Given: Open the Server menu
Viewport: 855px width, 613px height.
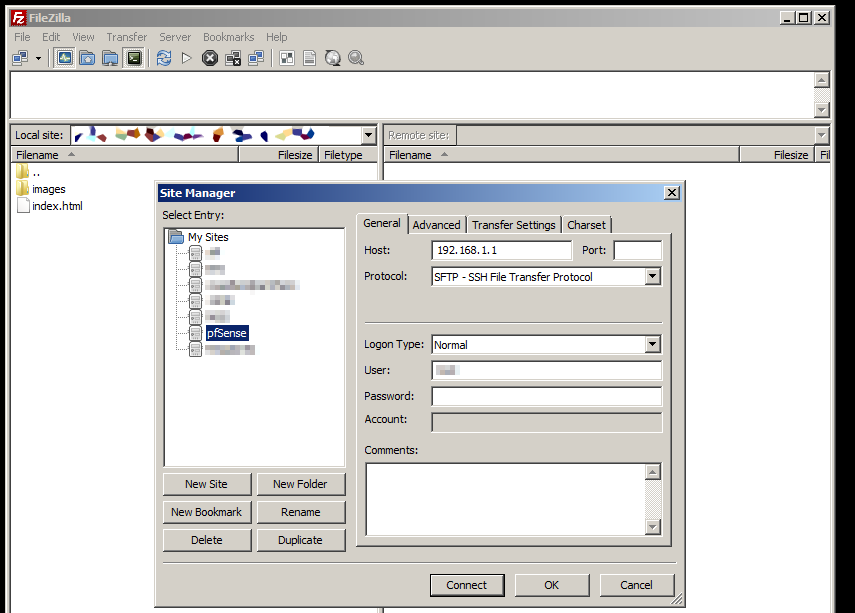Looking at the screenshot, I should [175, 37].
